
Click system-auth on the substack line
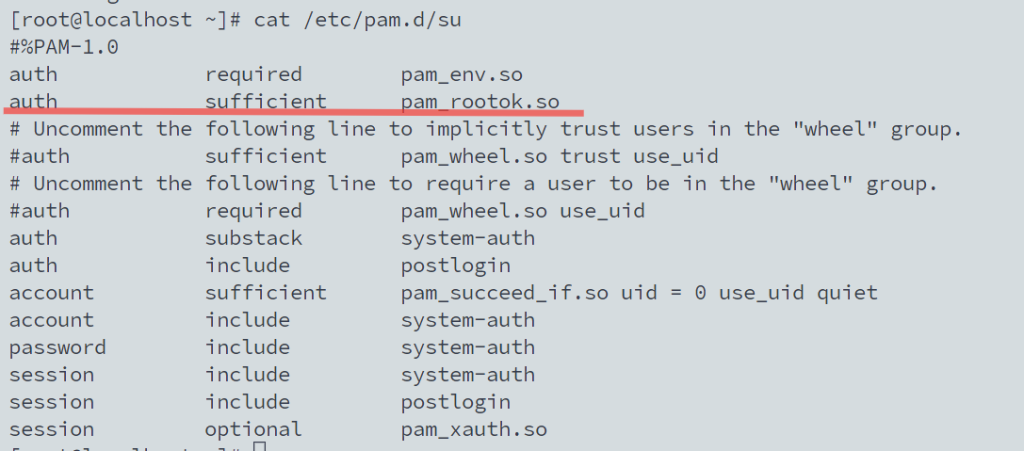pos(468,239)
